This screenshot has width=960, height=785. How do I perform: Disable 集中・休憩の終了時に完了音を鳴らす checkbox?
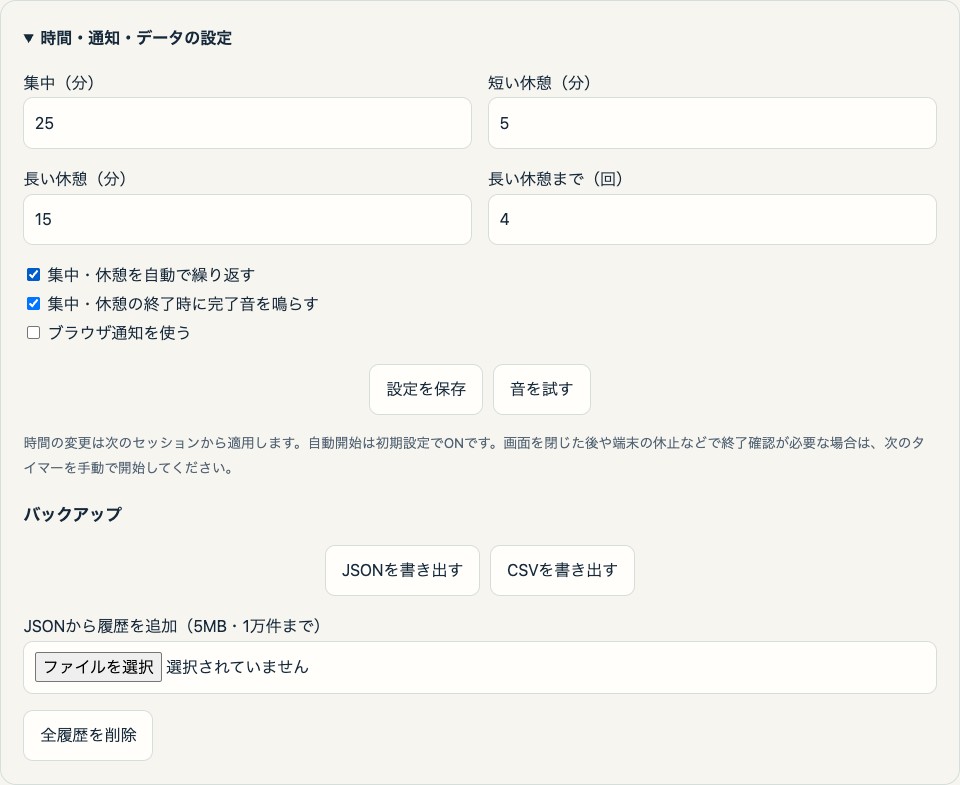tap(34, 304)
